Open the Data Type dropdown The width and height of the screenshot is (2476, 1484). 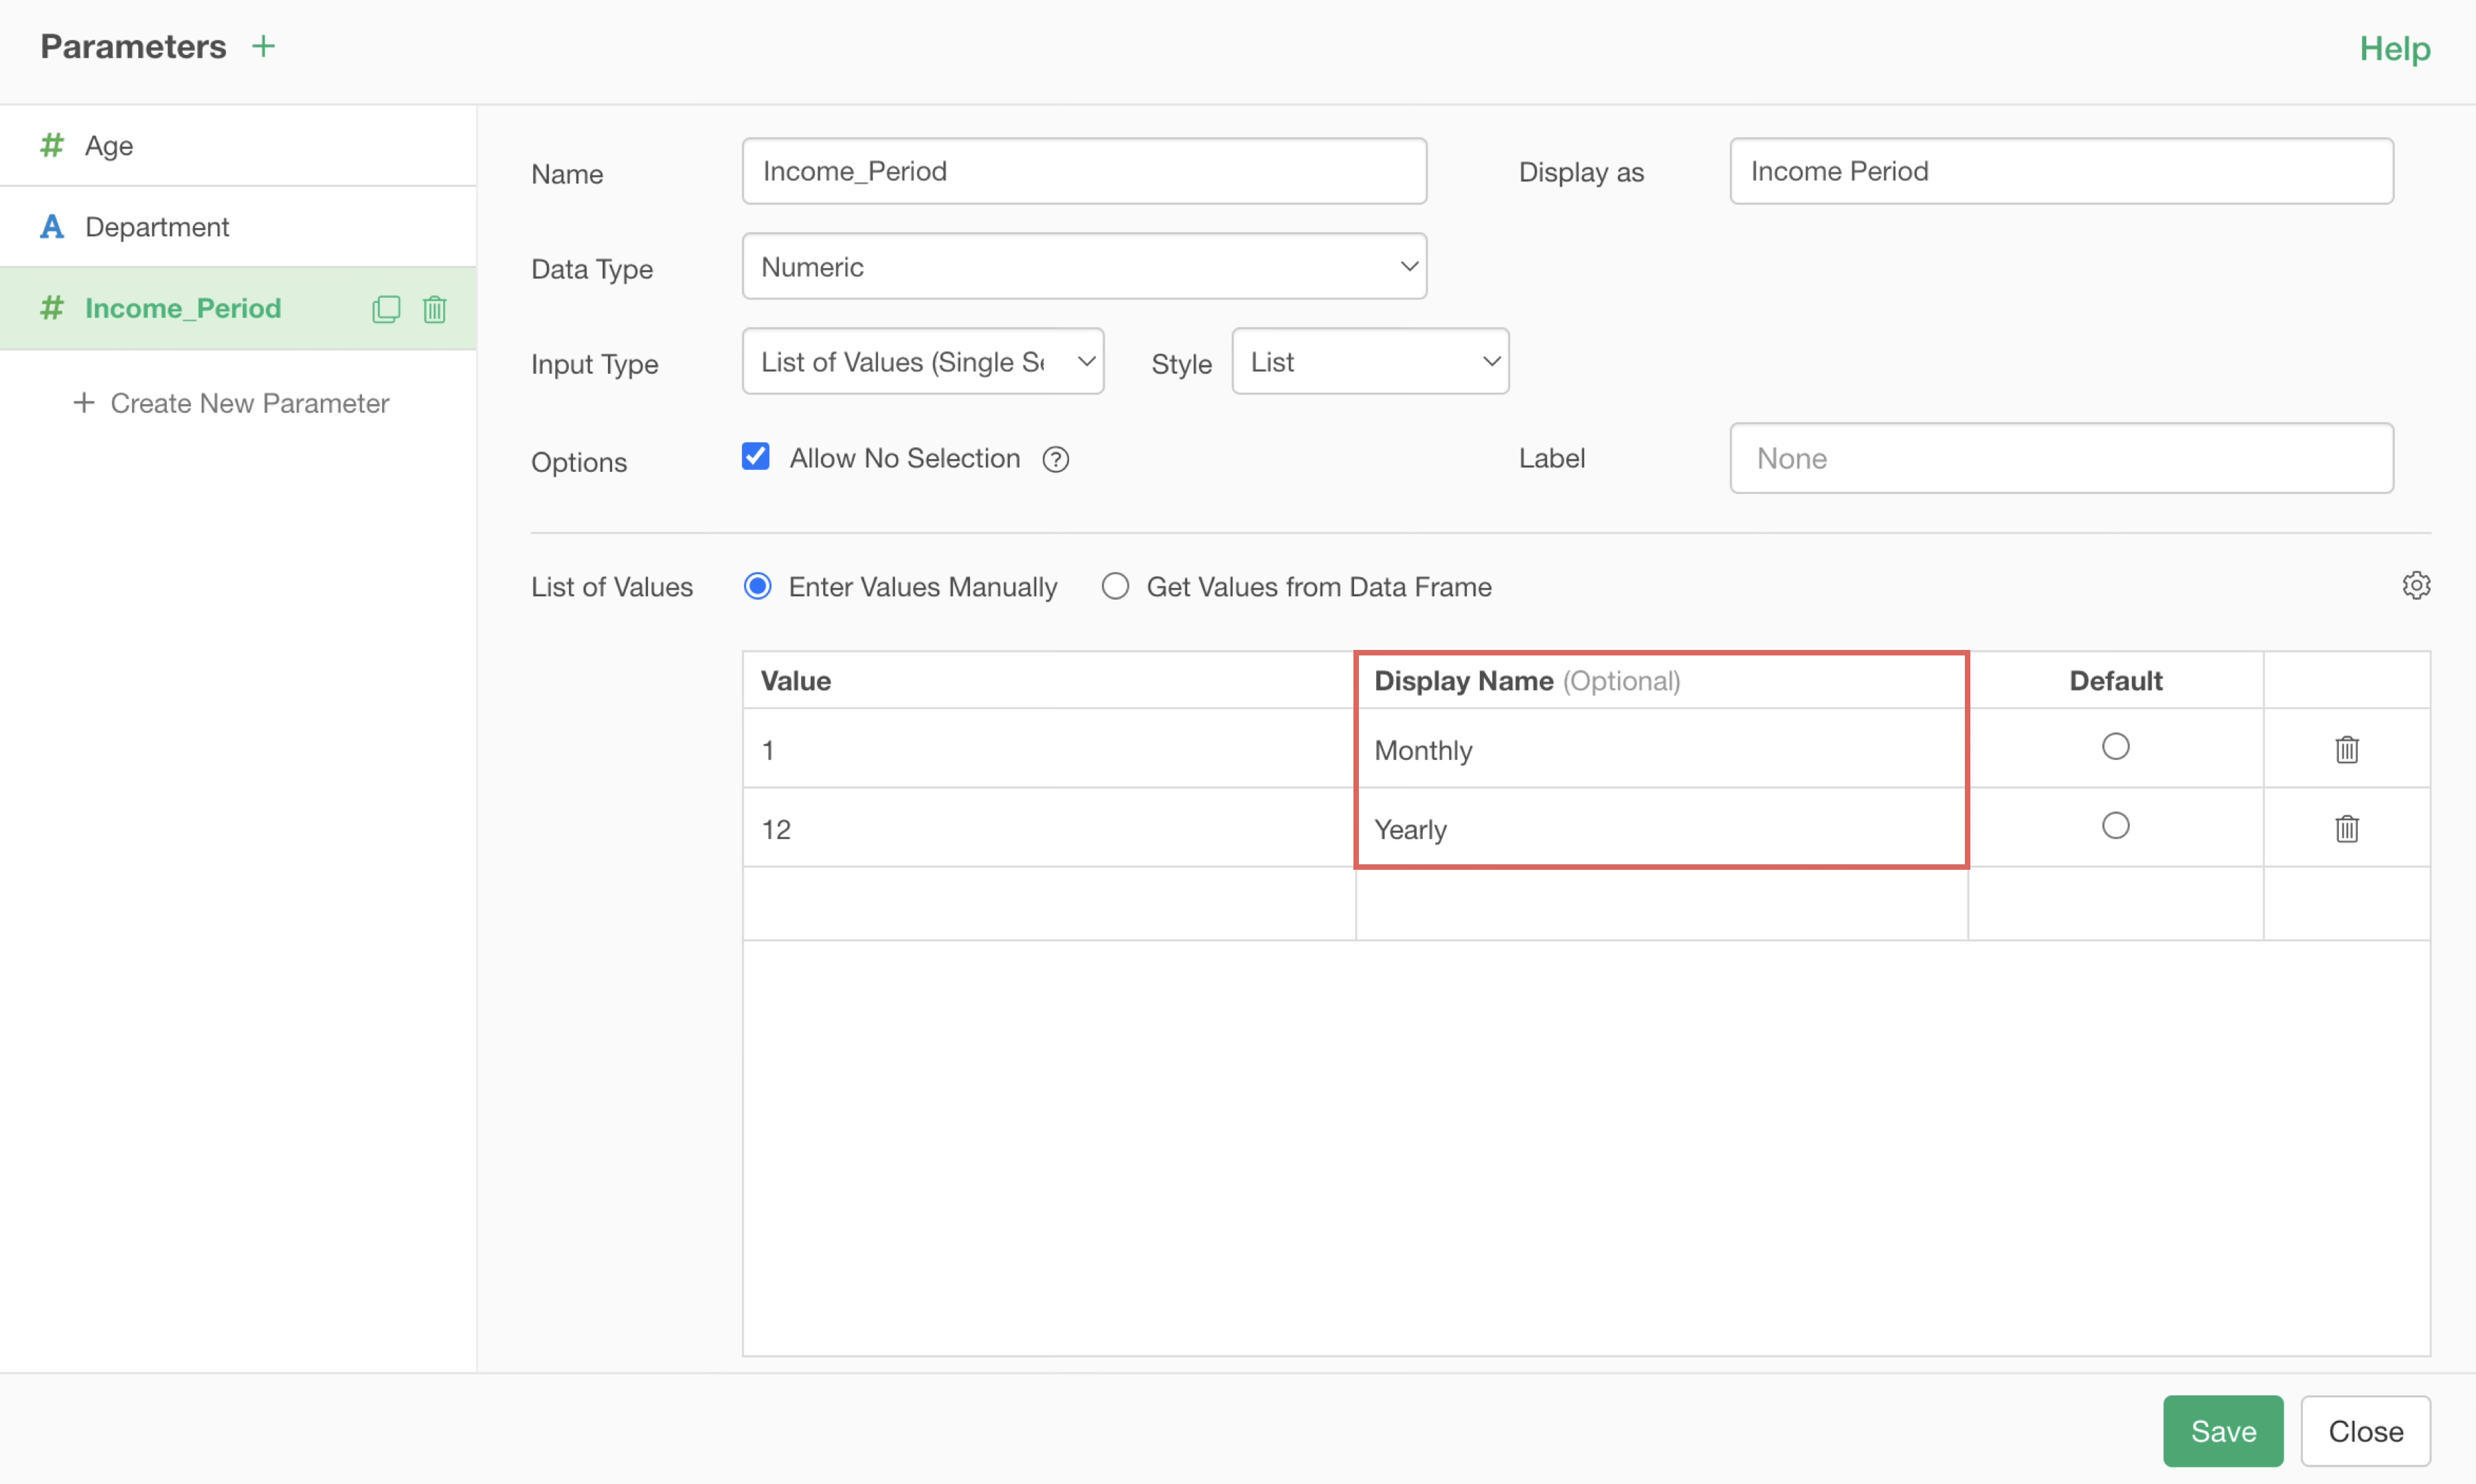click(1084, 266)
